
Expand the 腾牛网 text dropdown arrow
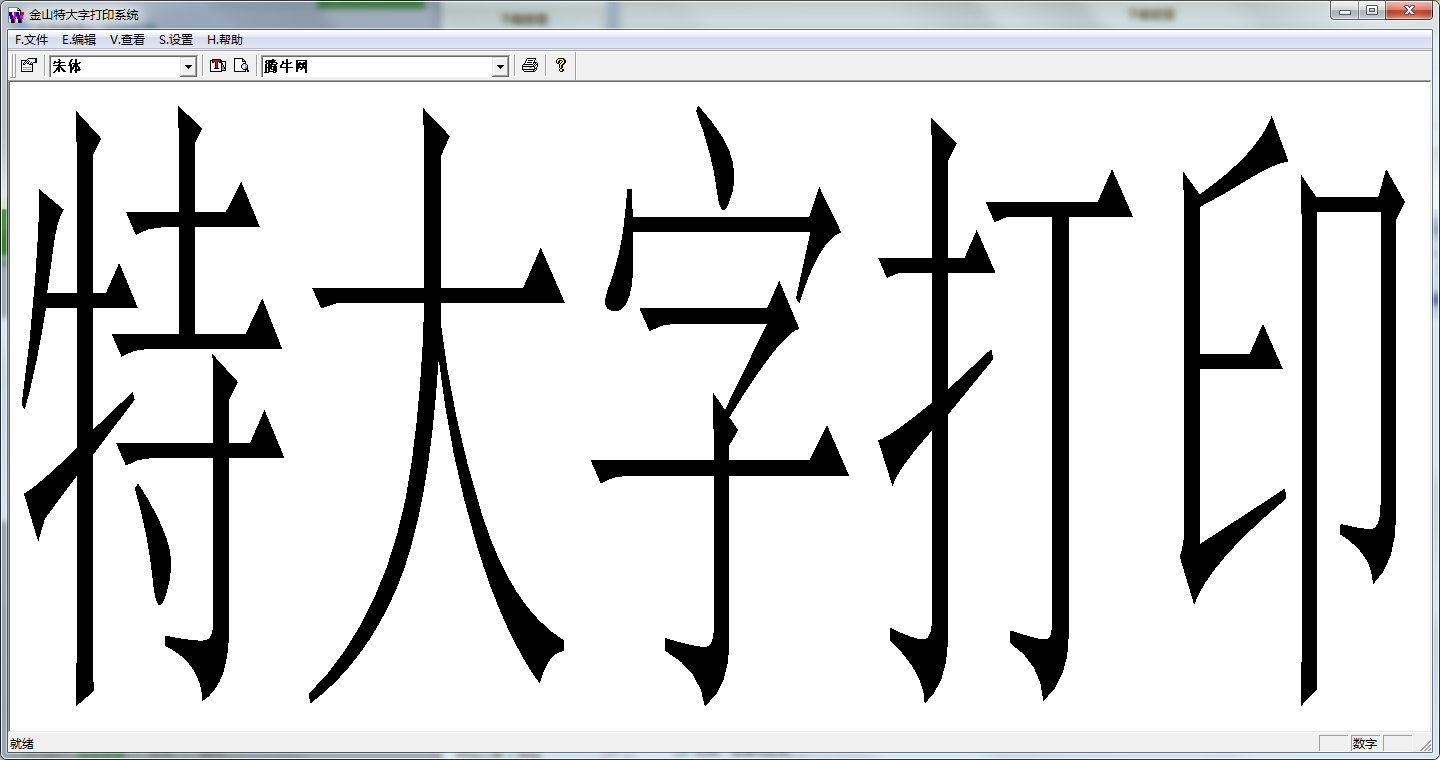pos(500,67)
